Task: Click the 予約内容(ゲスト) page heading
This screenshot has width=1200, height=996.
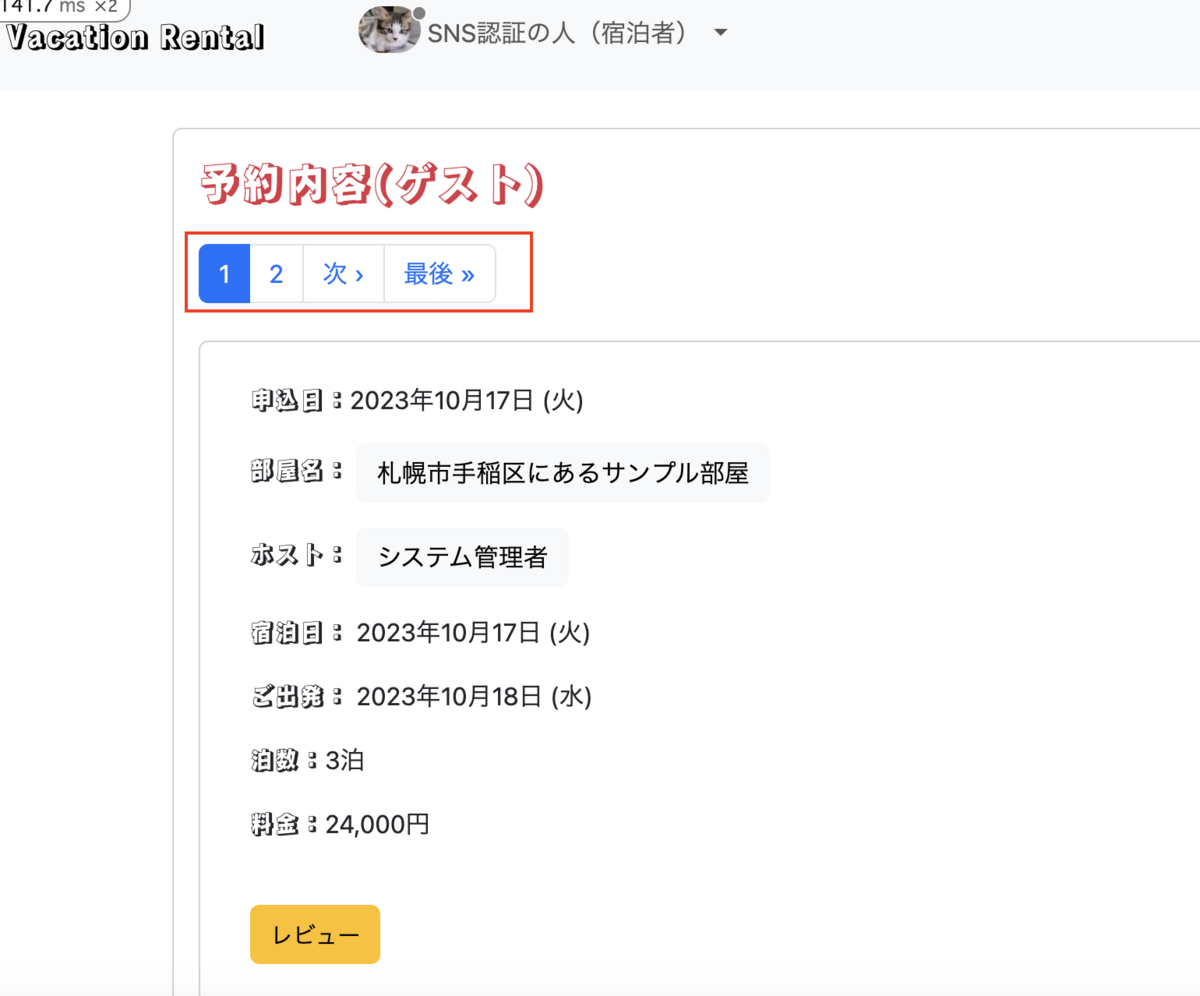Action: click(371, 185)
